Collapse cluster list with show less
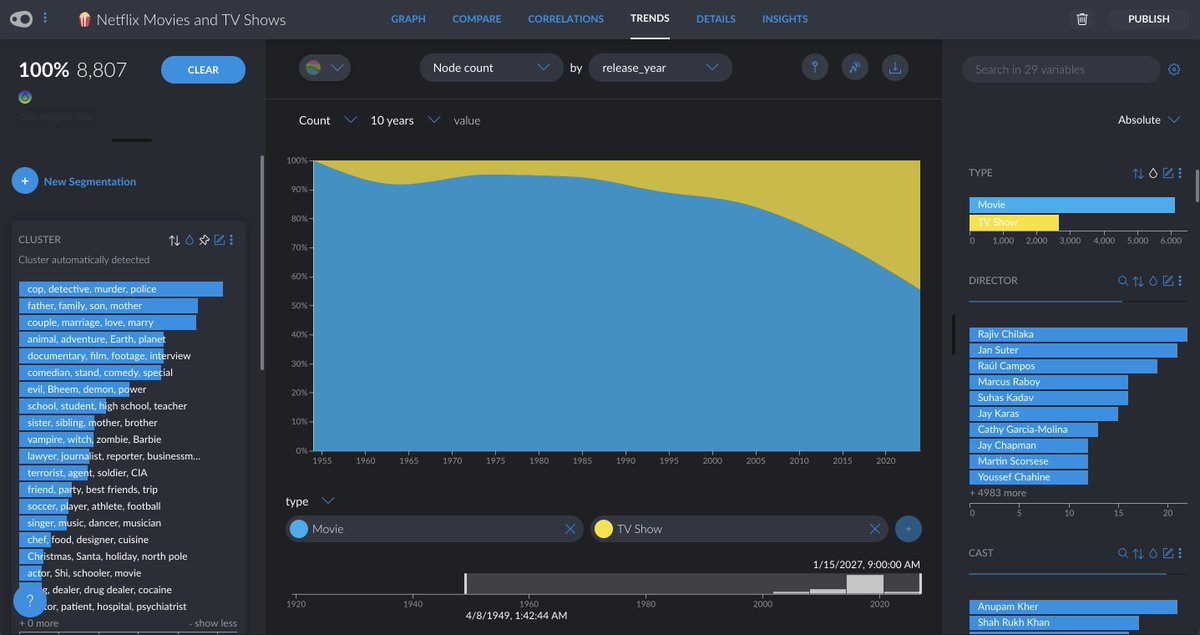 click(213, 623)
